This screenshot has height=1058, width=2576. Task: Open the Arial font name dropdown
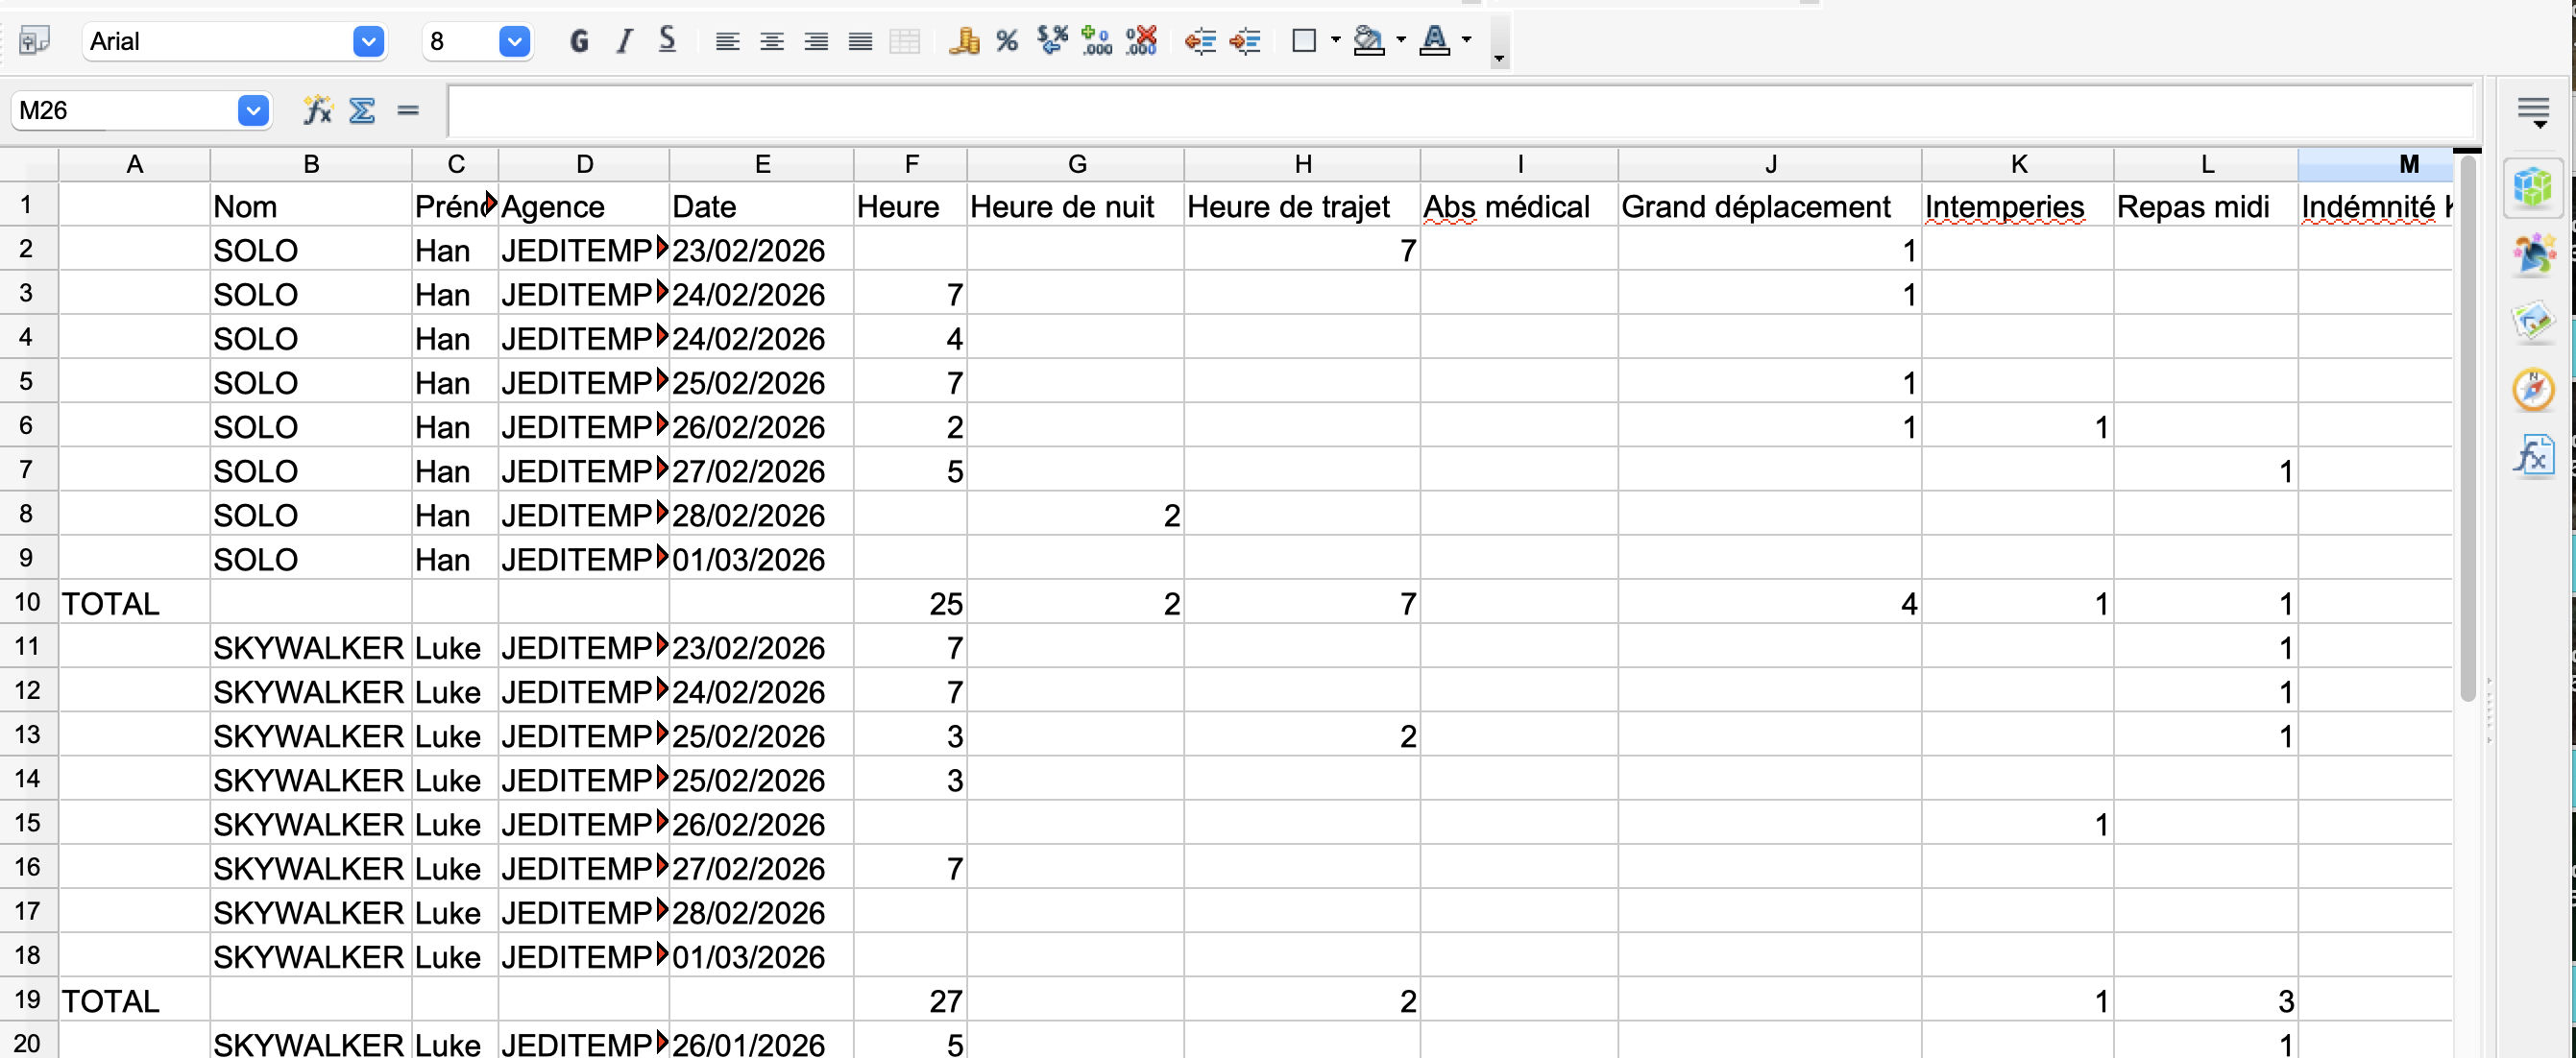point(369,41)
